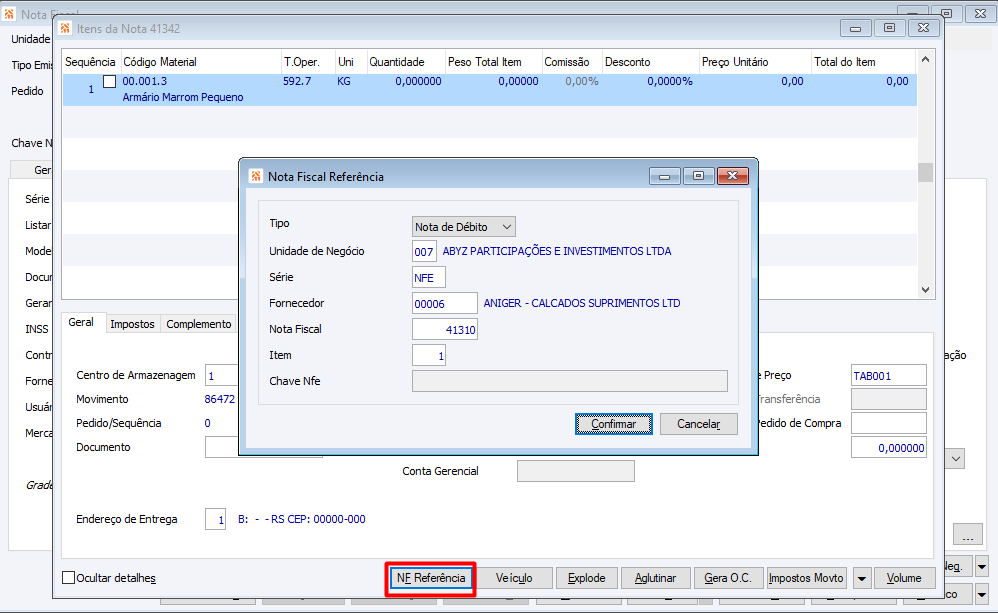This screenshot has height=613, width=998.
Task: Open the arrow dropdown beside Impostos Movto
Action: click(x=862, y=578)
